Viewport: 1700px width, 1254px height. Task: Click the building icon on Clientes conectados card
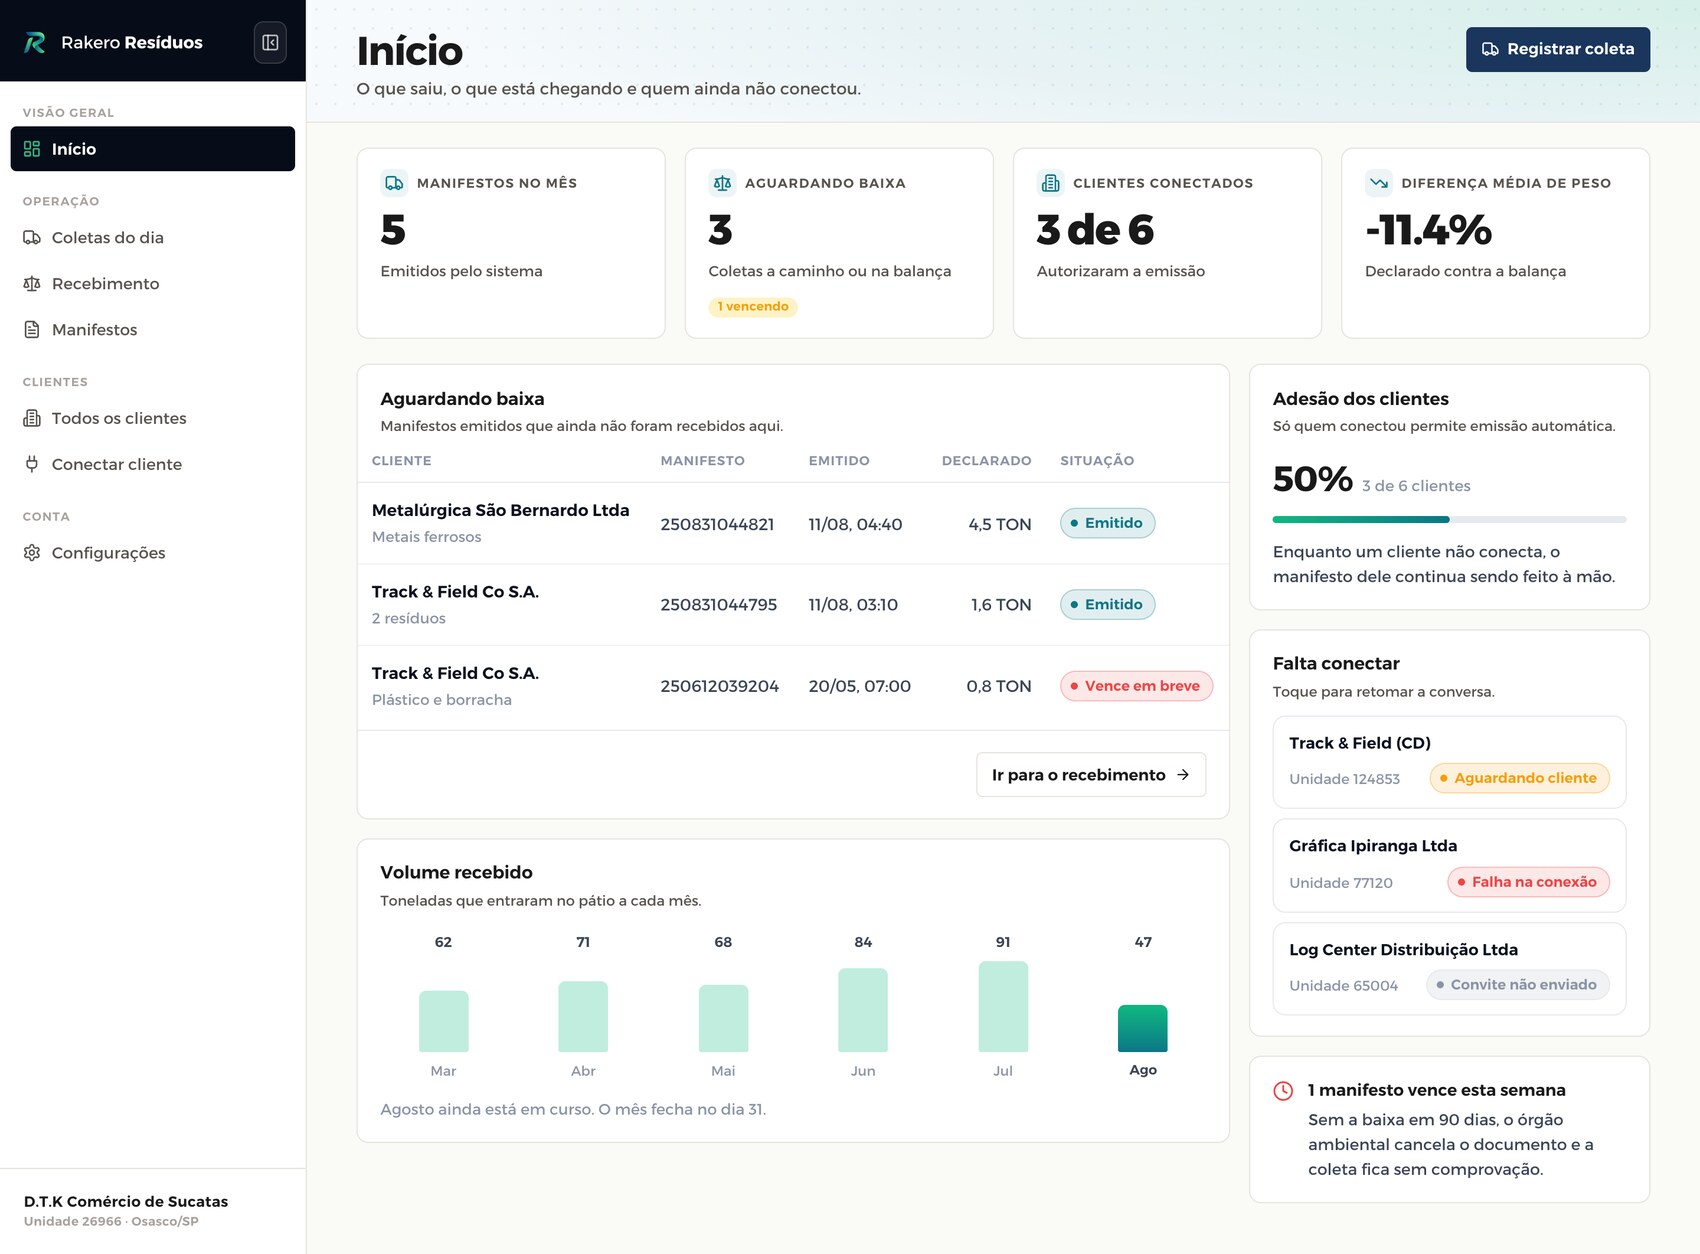click(1050, 183)
